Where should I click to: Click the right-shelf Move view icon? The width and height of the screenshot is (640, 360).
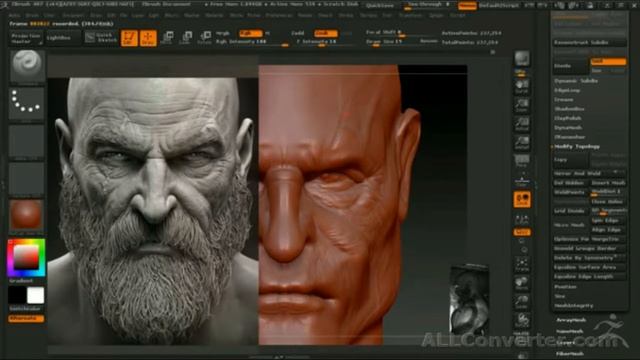point(522,283)
